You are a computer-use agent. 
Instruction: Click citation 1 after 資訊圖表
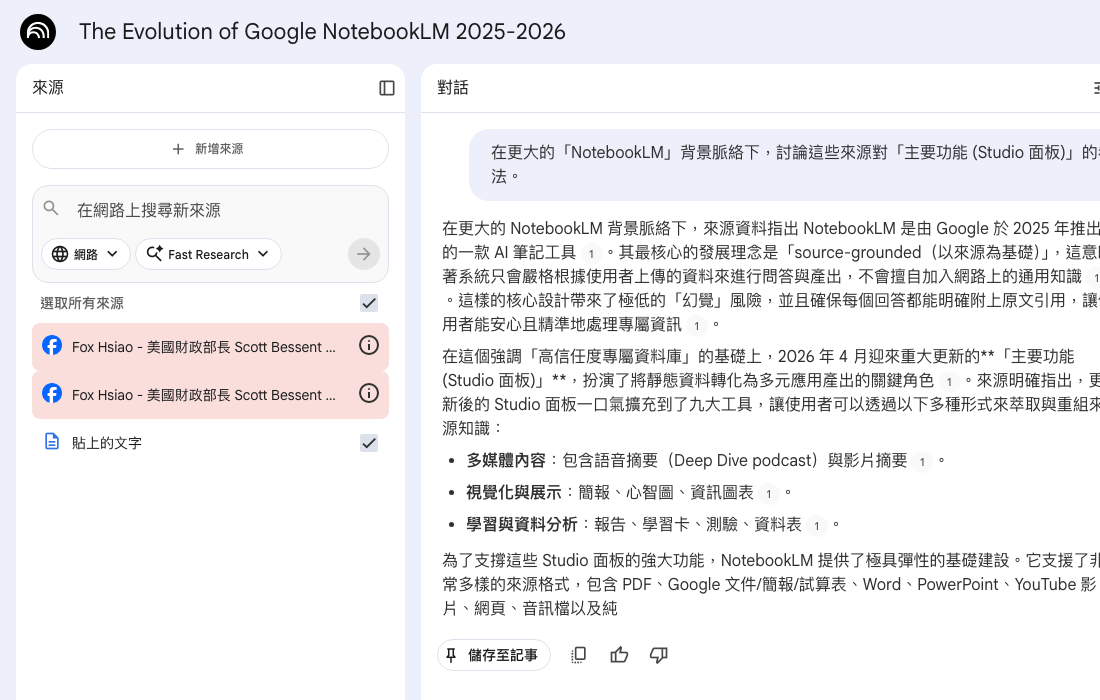[x=768, y=494]
